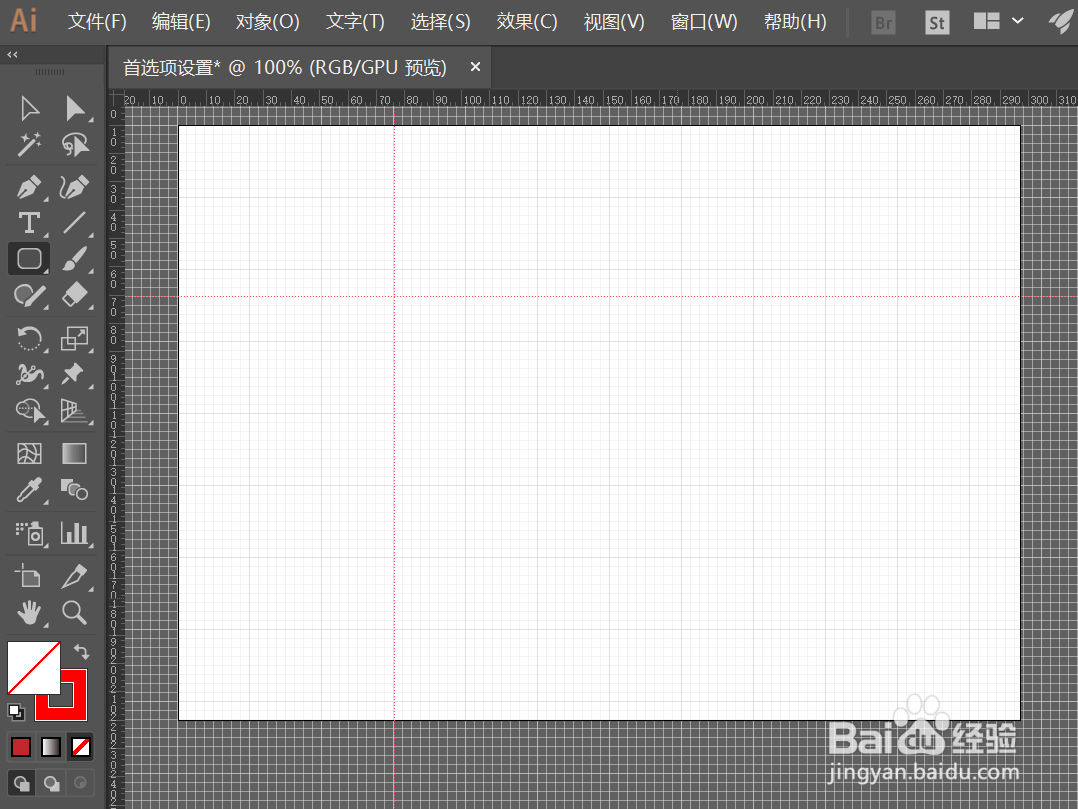Open Adobe Bridge via Br button
1078x809 pixels.
(x=883, y=23)
